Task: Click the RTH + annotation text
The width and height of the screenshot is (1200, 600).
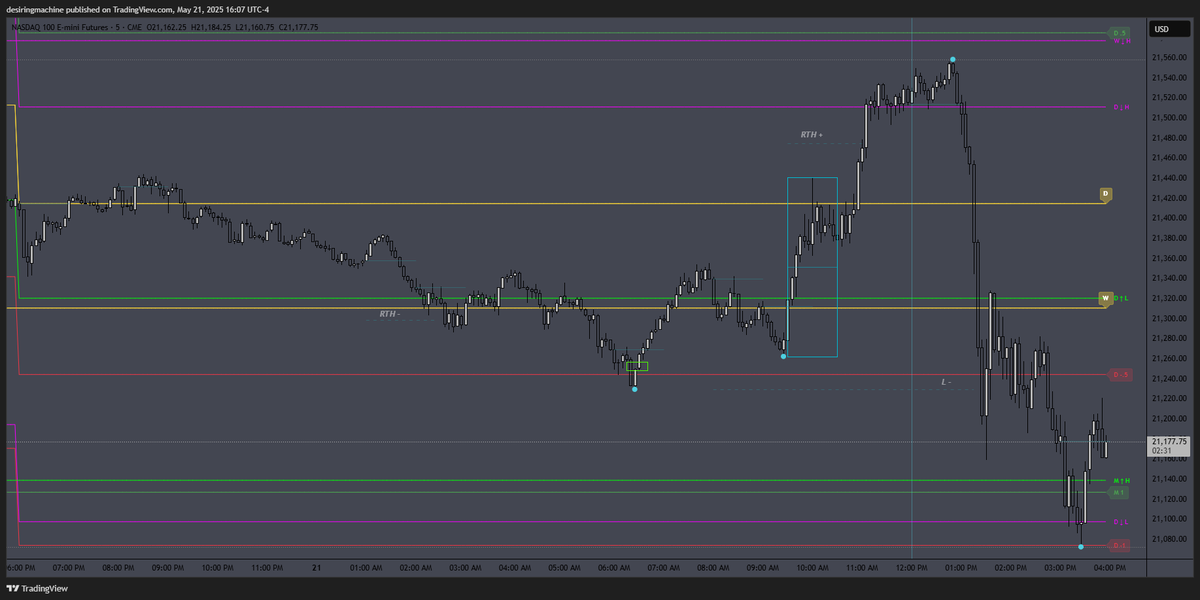Action: [x=811, y=134]
